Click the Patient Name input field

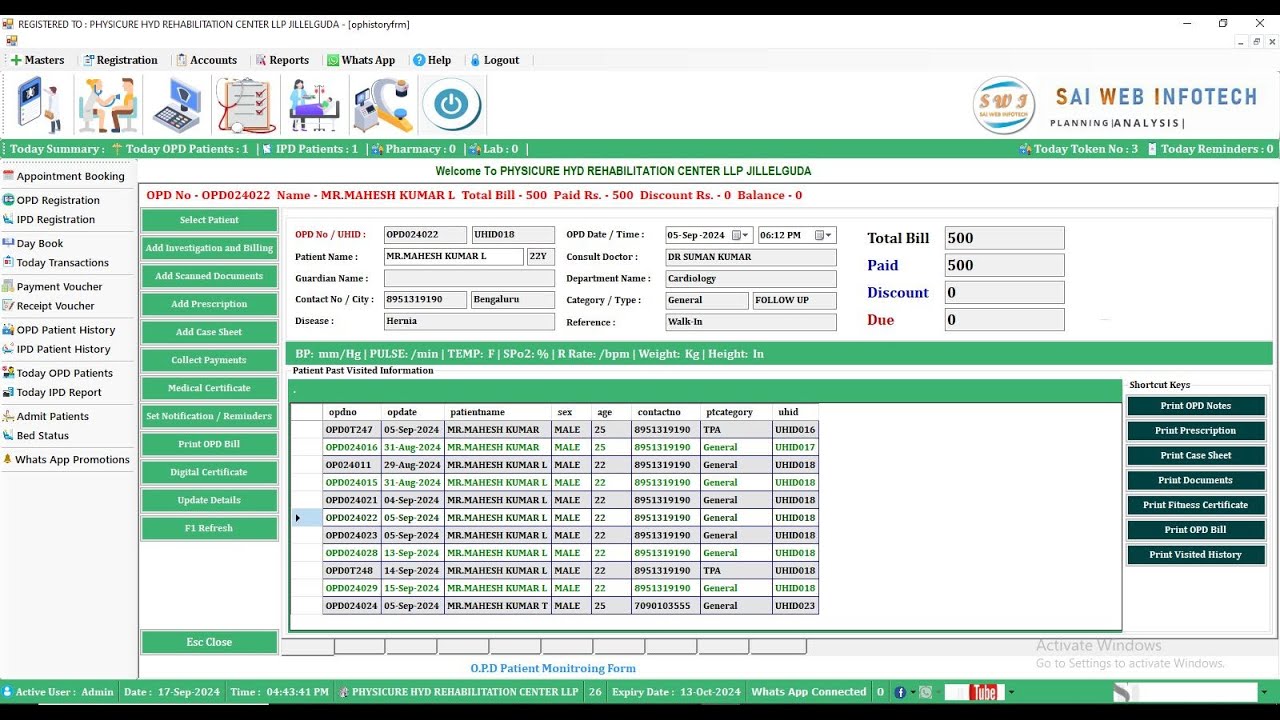point(454,257)
